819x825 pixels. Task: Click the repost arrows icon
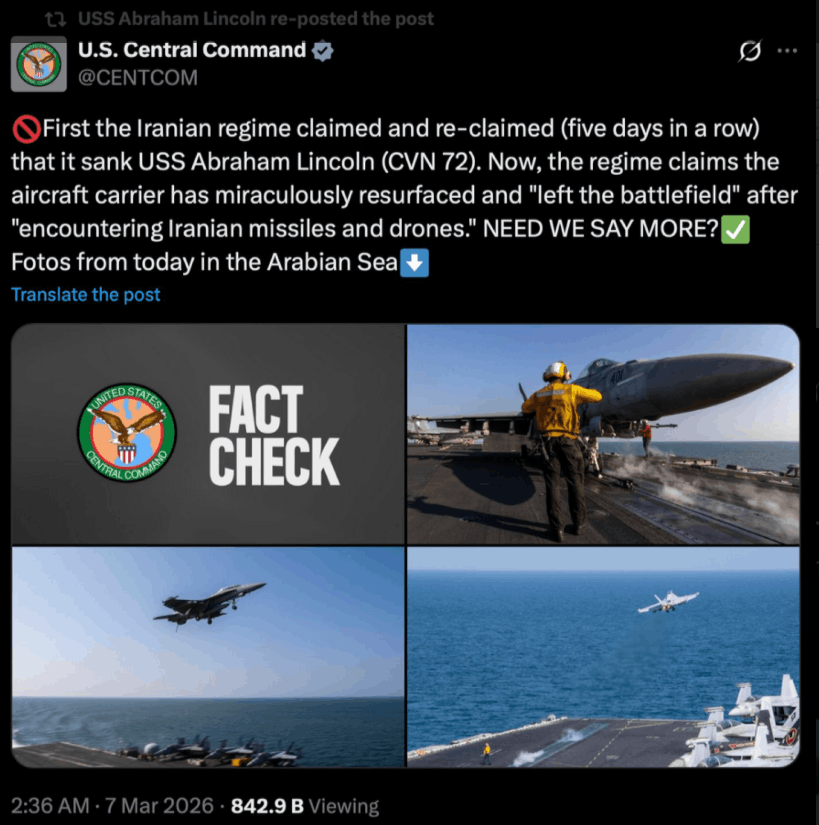pos(55,19)
